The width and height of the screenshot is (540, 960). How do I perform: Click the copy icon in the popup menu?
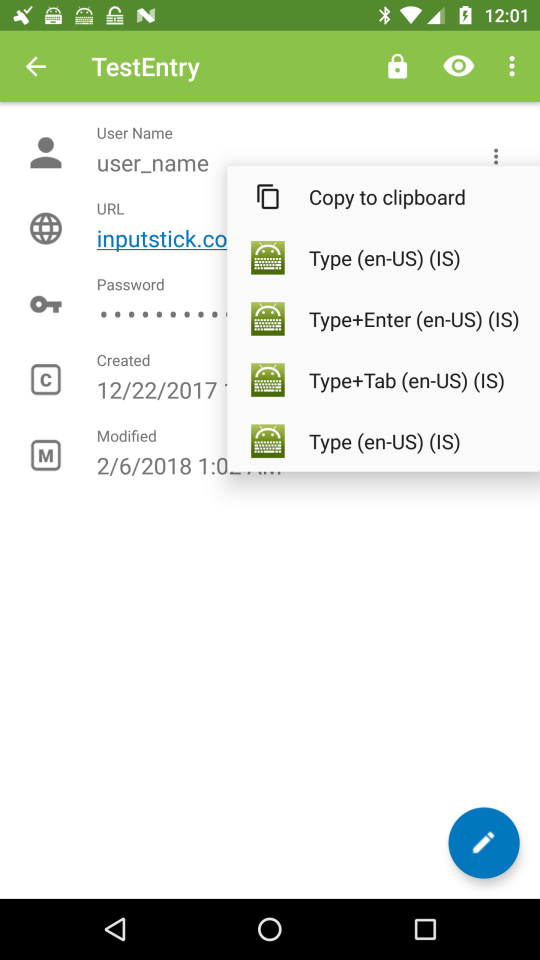(x=268, y=197)
